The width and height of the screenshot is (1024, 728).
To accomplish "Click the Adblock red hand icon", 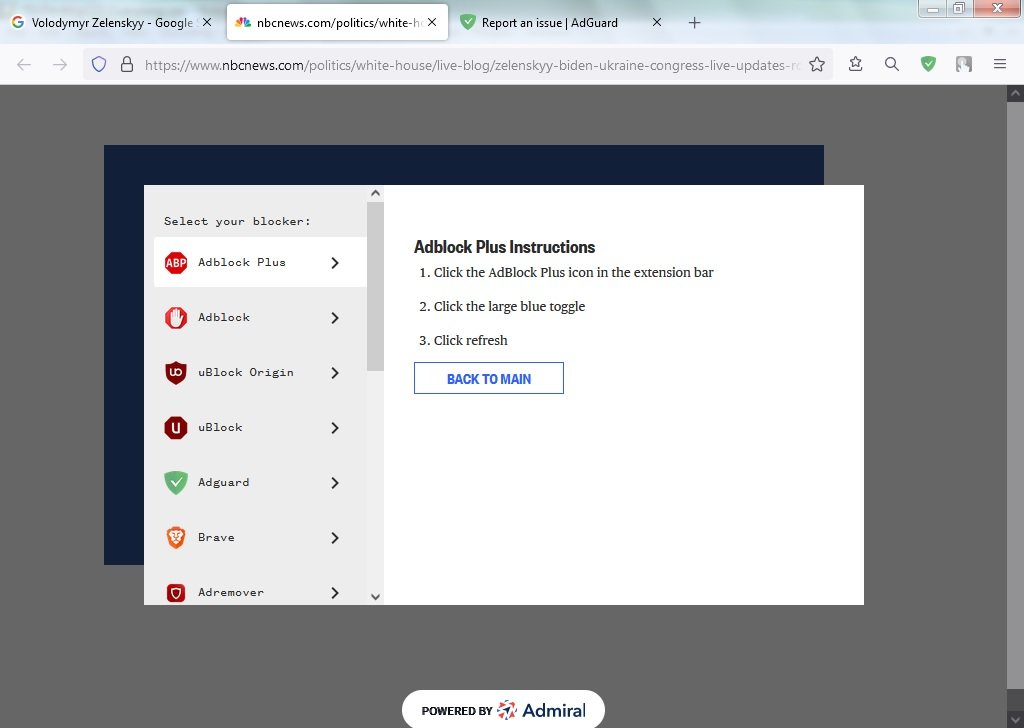I will (175, 317).
